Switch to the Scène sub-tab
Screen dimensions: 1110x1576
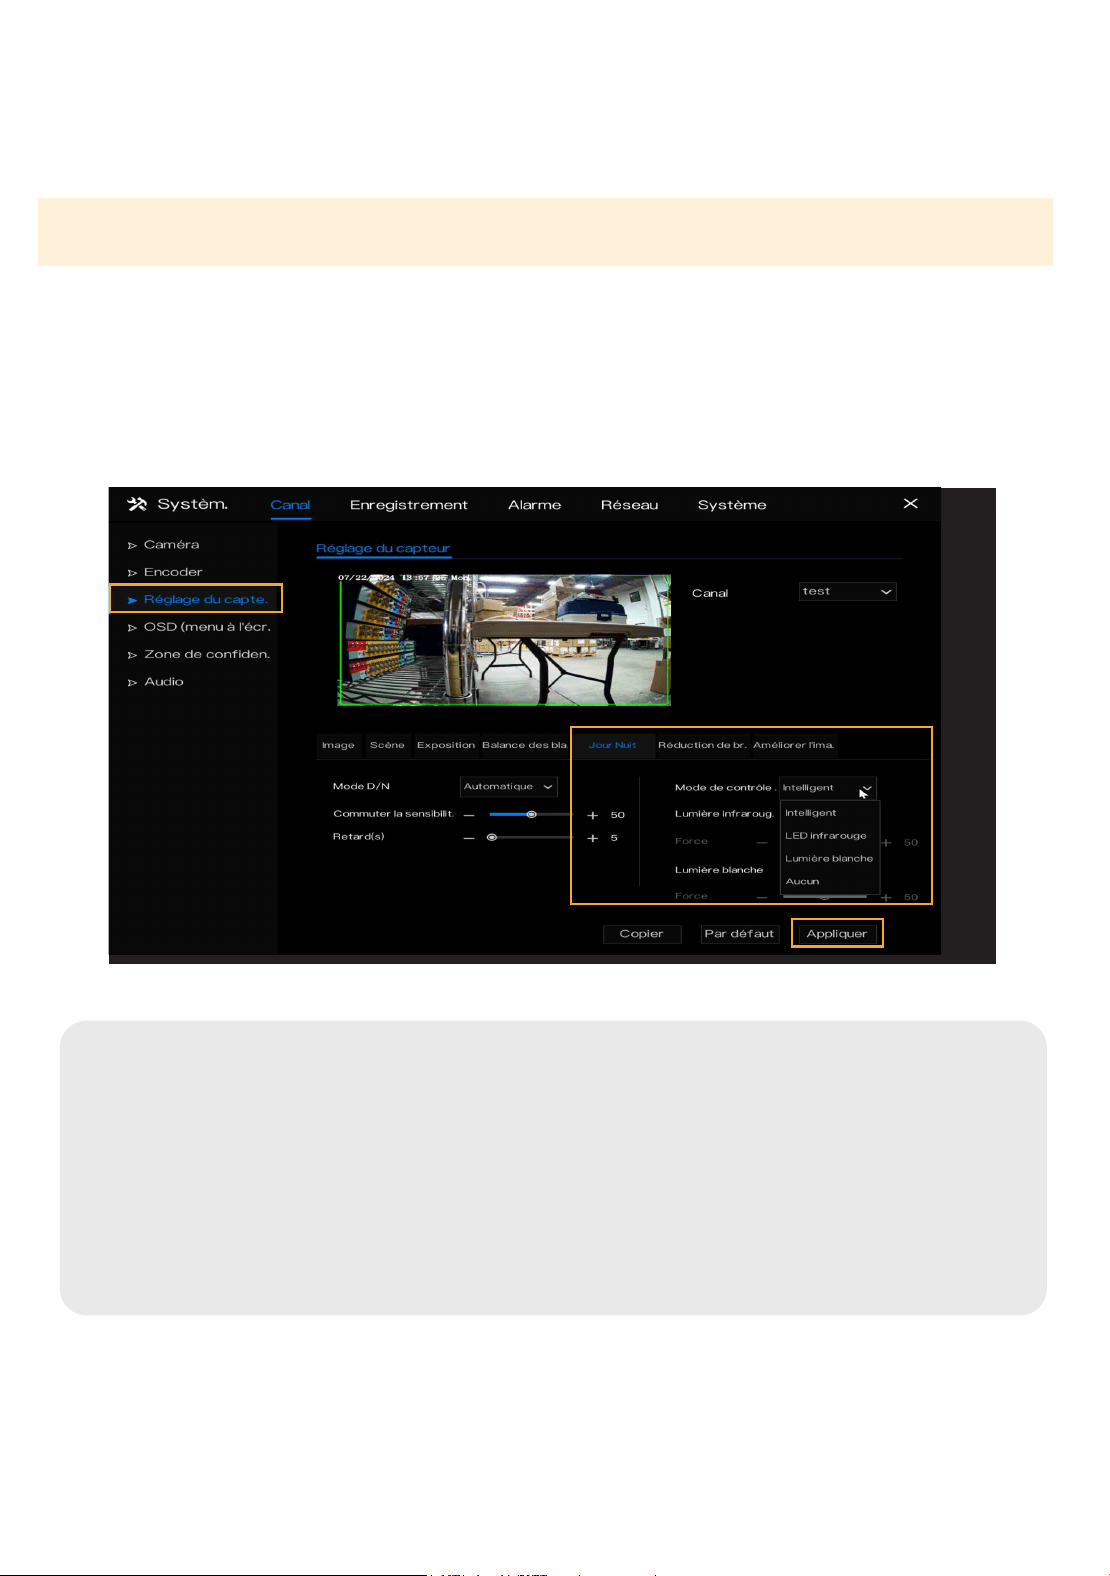coord(387,745)
